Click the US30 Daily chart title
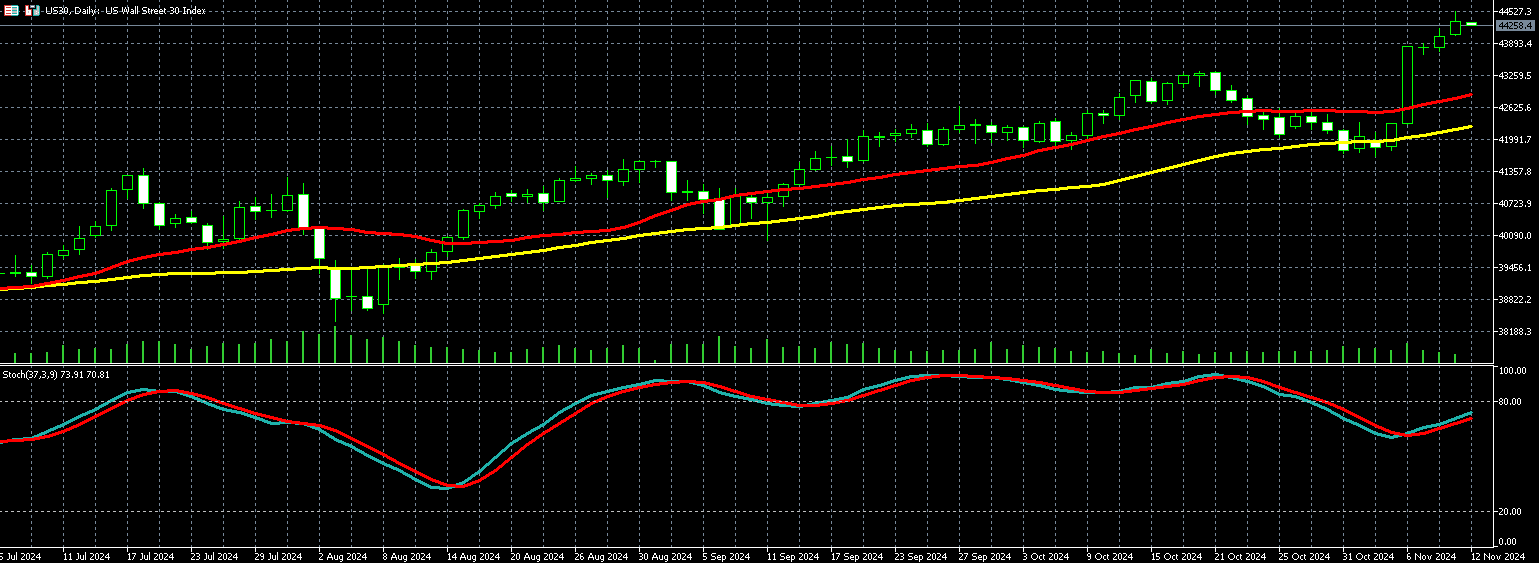The height and width of the screenshot is (563, 1539). [x=125, y=10]
